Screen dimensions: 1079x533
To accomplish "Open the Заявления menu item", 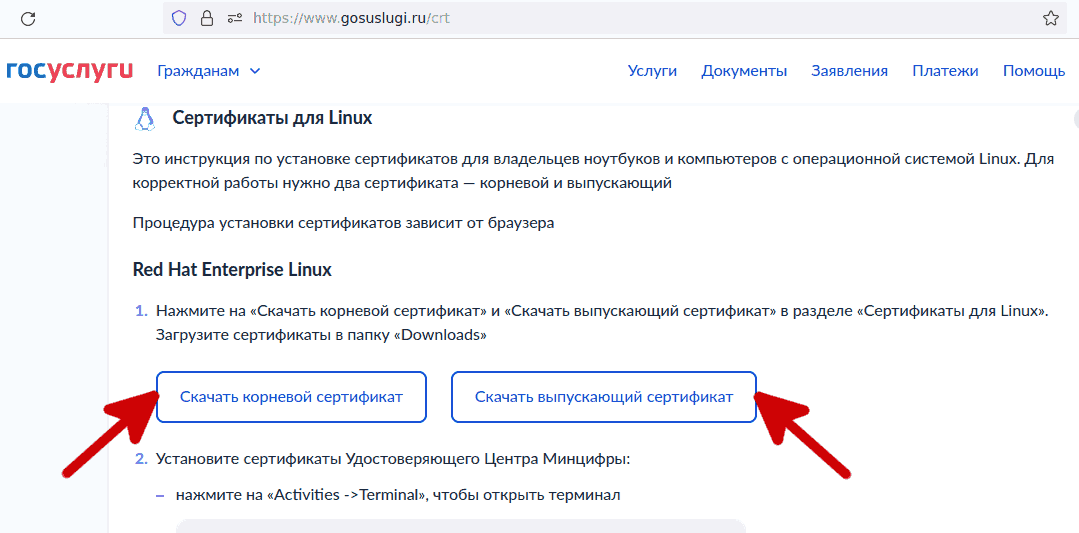I will [849, 71].
